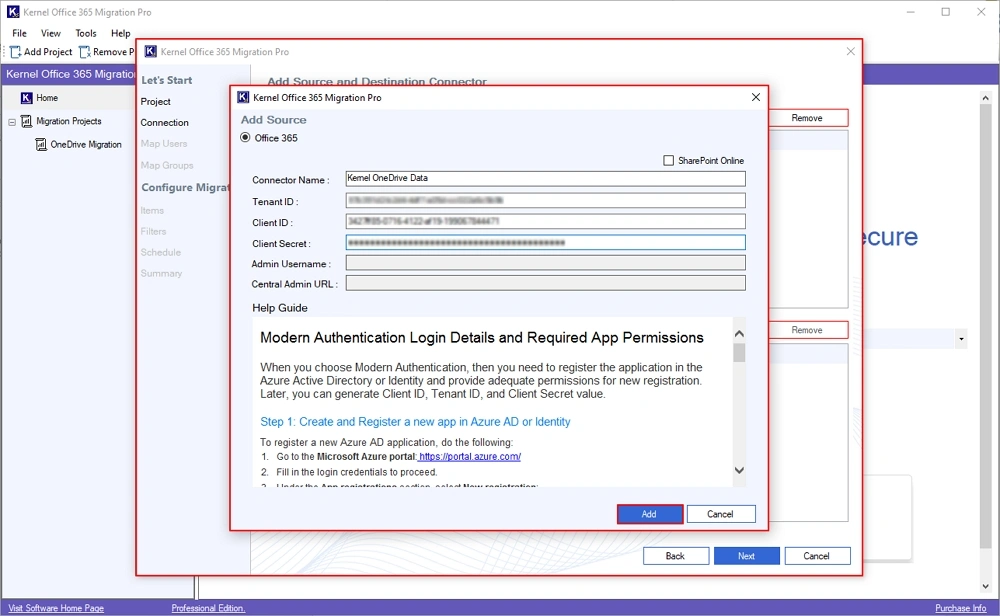Click the Remove Project toolbar icon
Image resolution: width=1000 pixels, height=616 pixels.
click(84, 52)
